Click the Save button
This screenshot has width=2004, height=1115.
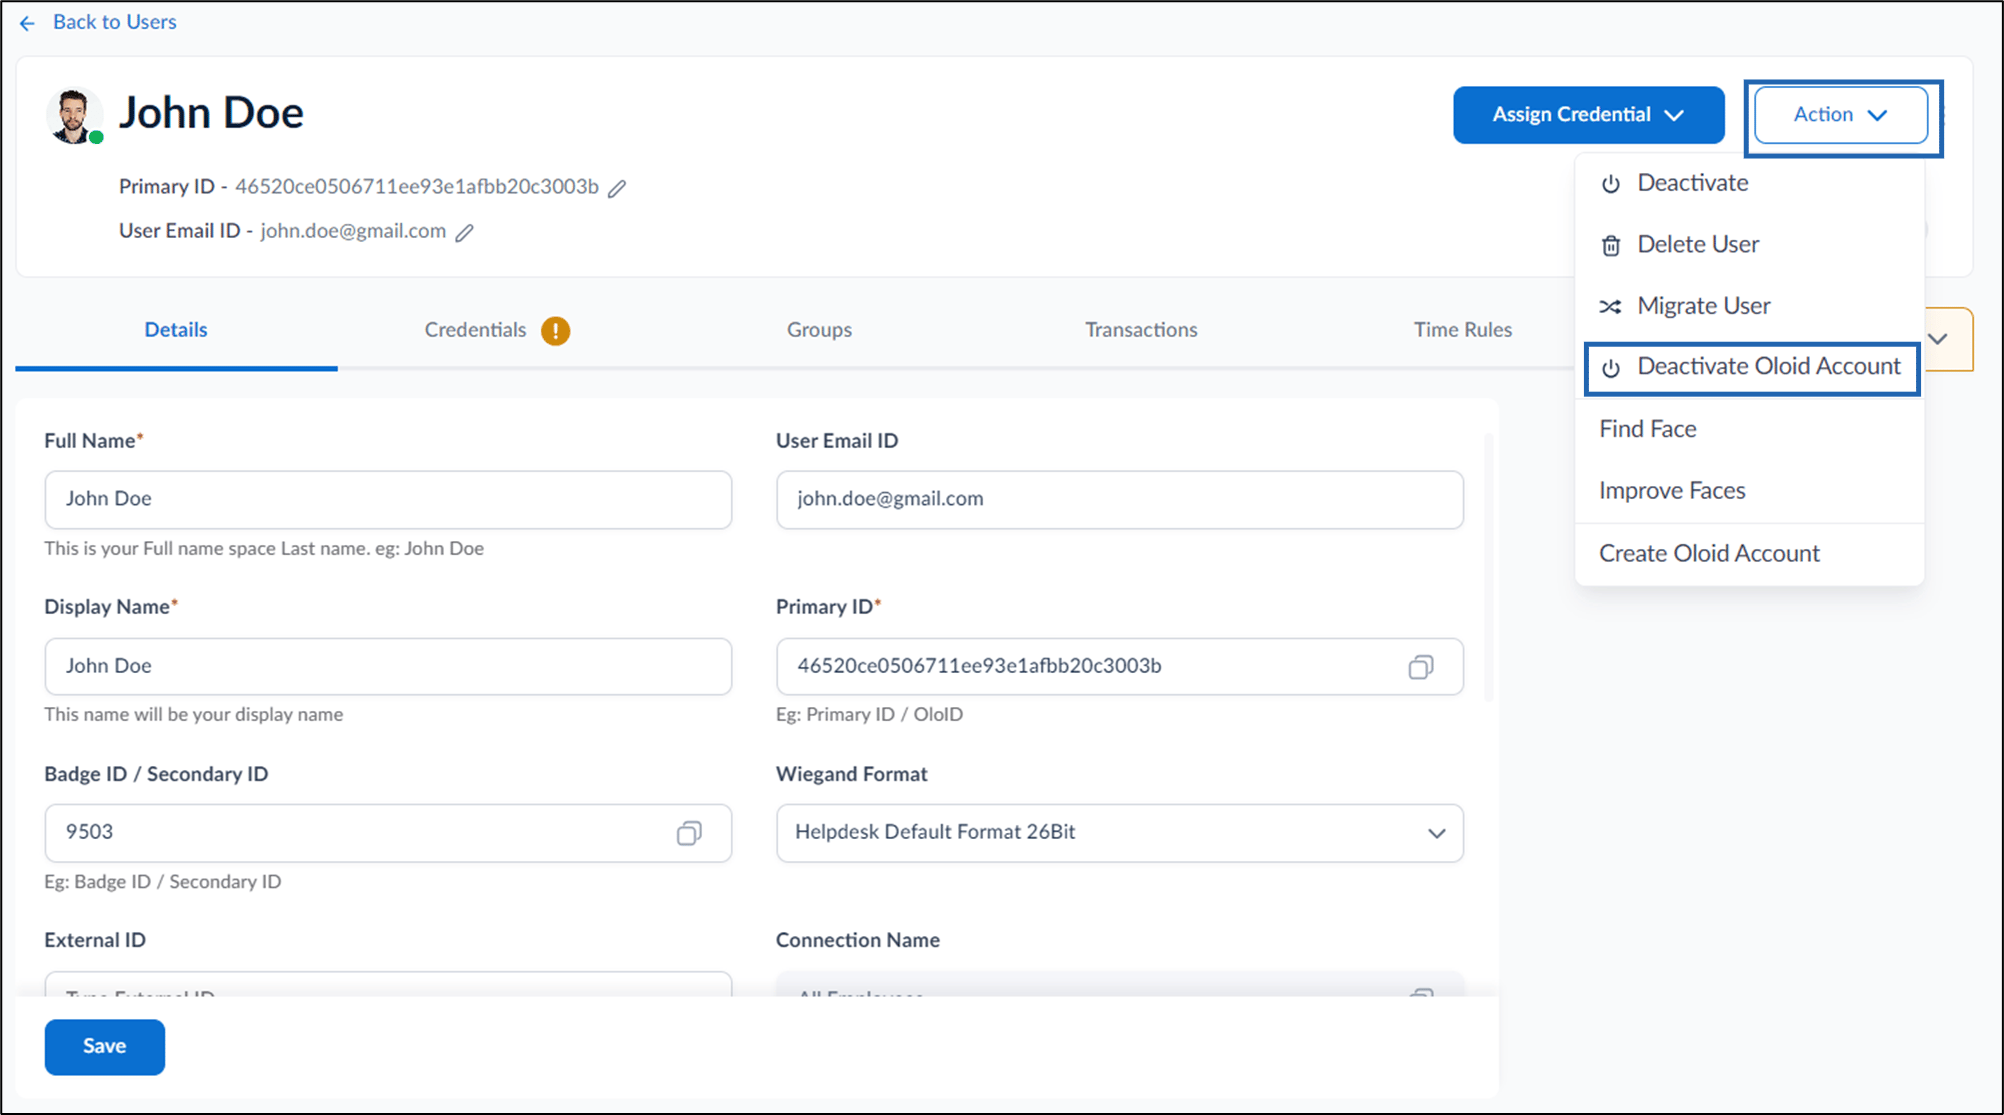(x=105, y=1047)
